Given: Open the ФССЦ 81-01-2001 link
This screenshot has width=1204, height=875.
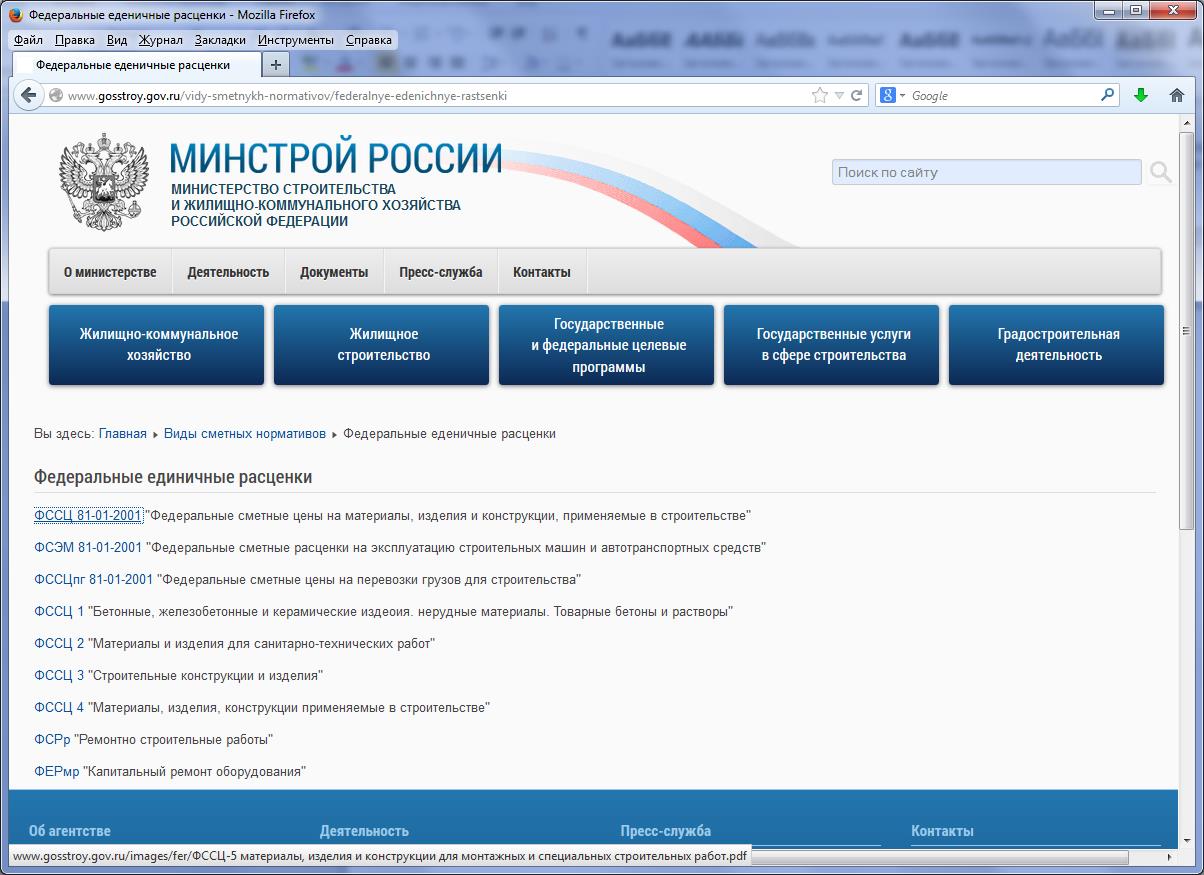Looking at the screenshot, I should (x=88, y=516).
